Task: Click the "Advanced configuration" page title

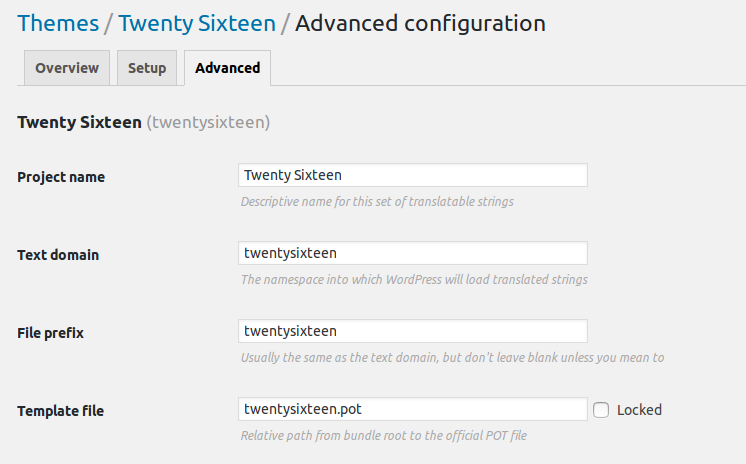Action: point(420,23)
